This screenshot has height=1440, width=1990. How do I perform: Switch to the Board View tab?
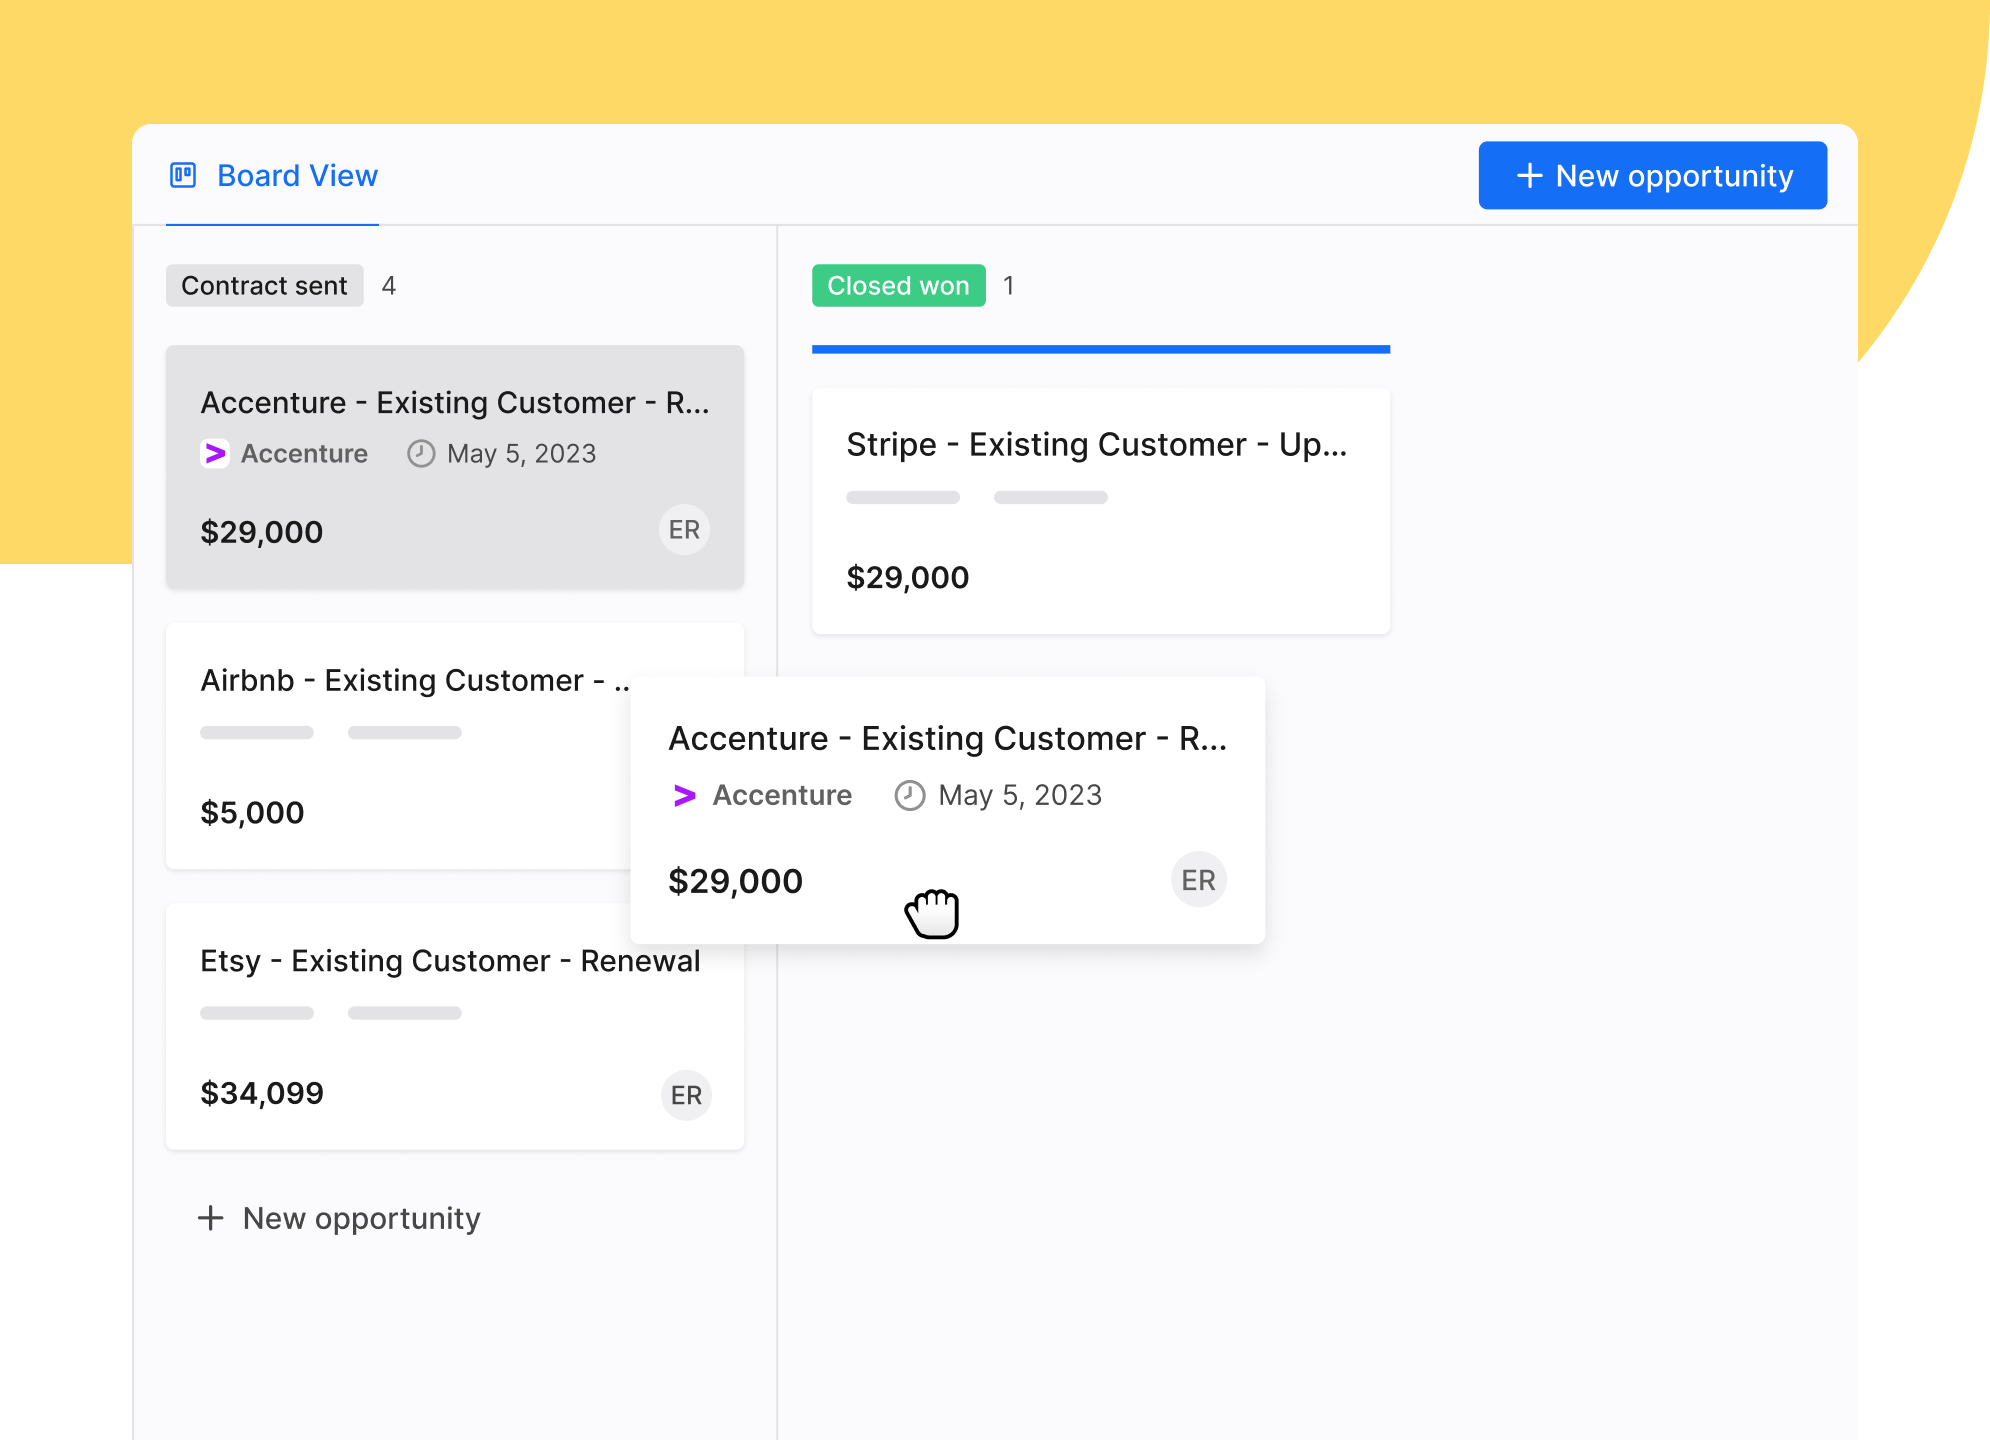coord(297,175)
